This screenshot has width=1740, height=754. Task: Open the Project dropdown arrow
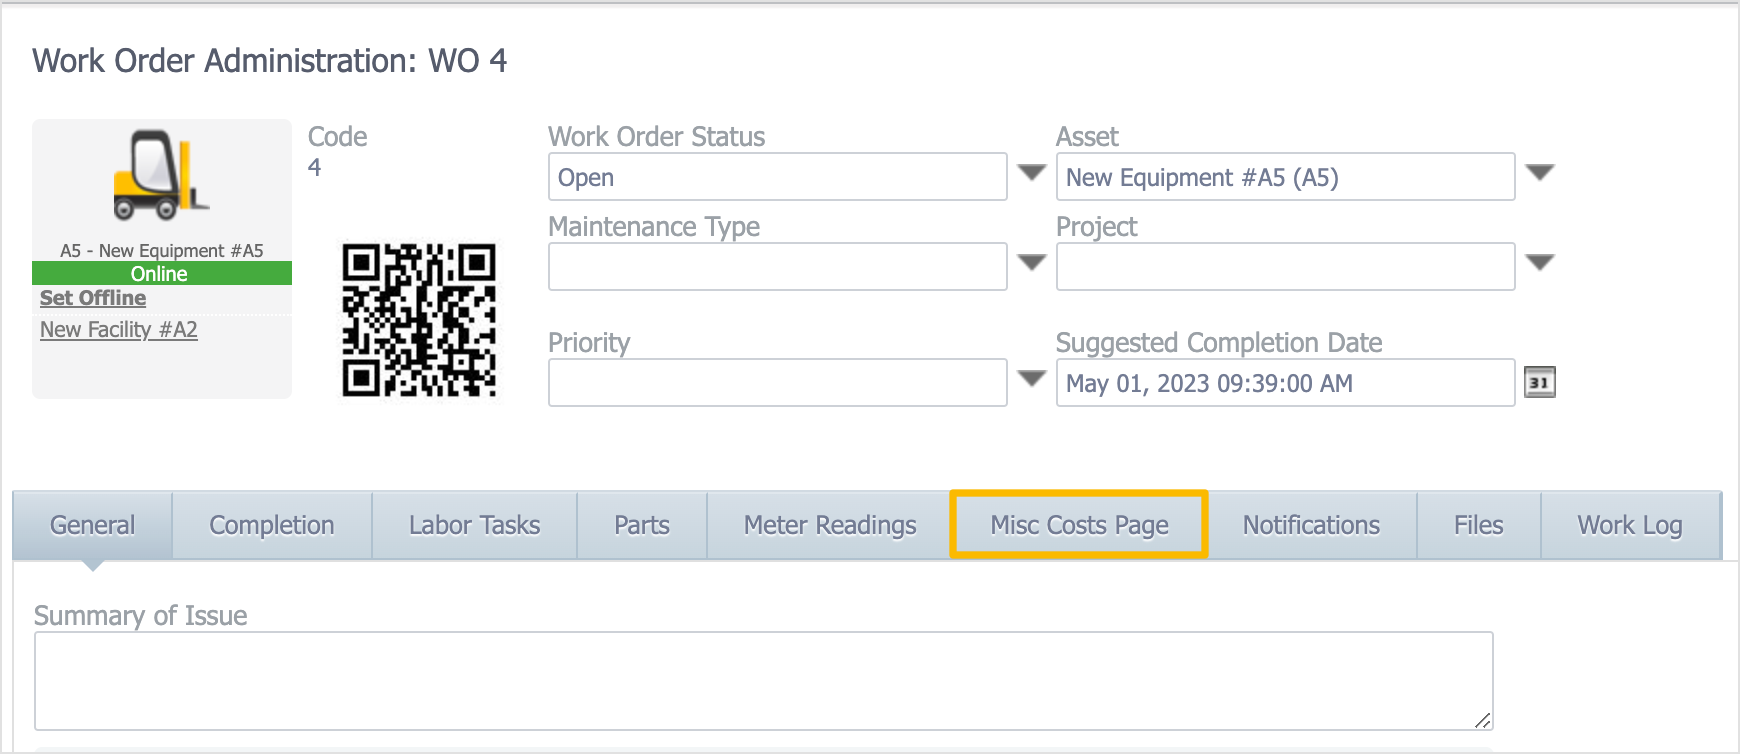point(1539,262)
